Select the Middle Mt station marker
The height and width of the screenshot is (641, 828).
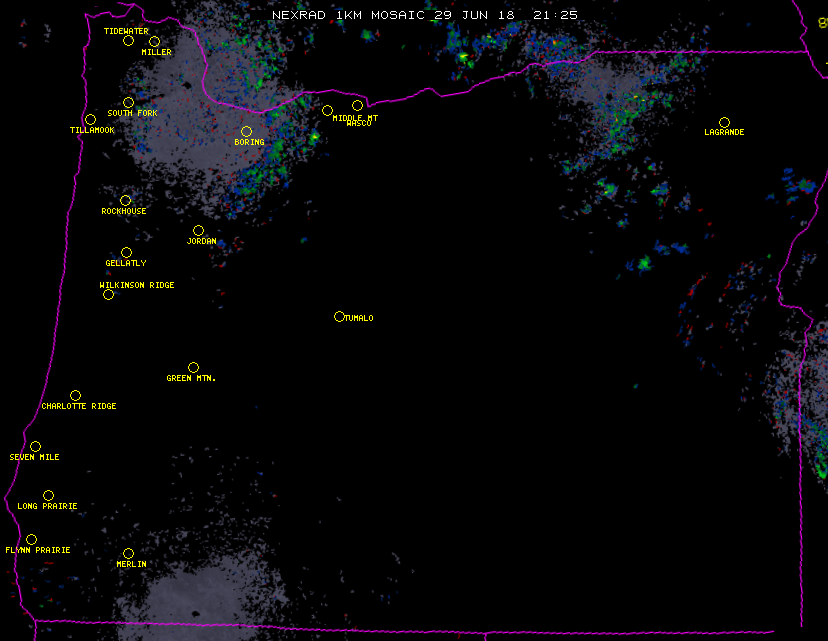tap(327, 111)
